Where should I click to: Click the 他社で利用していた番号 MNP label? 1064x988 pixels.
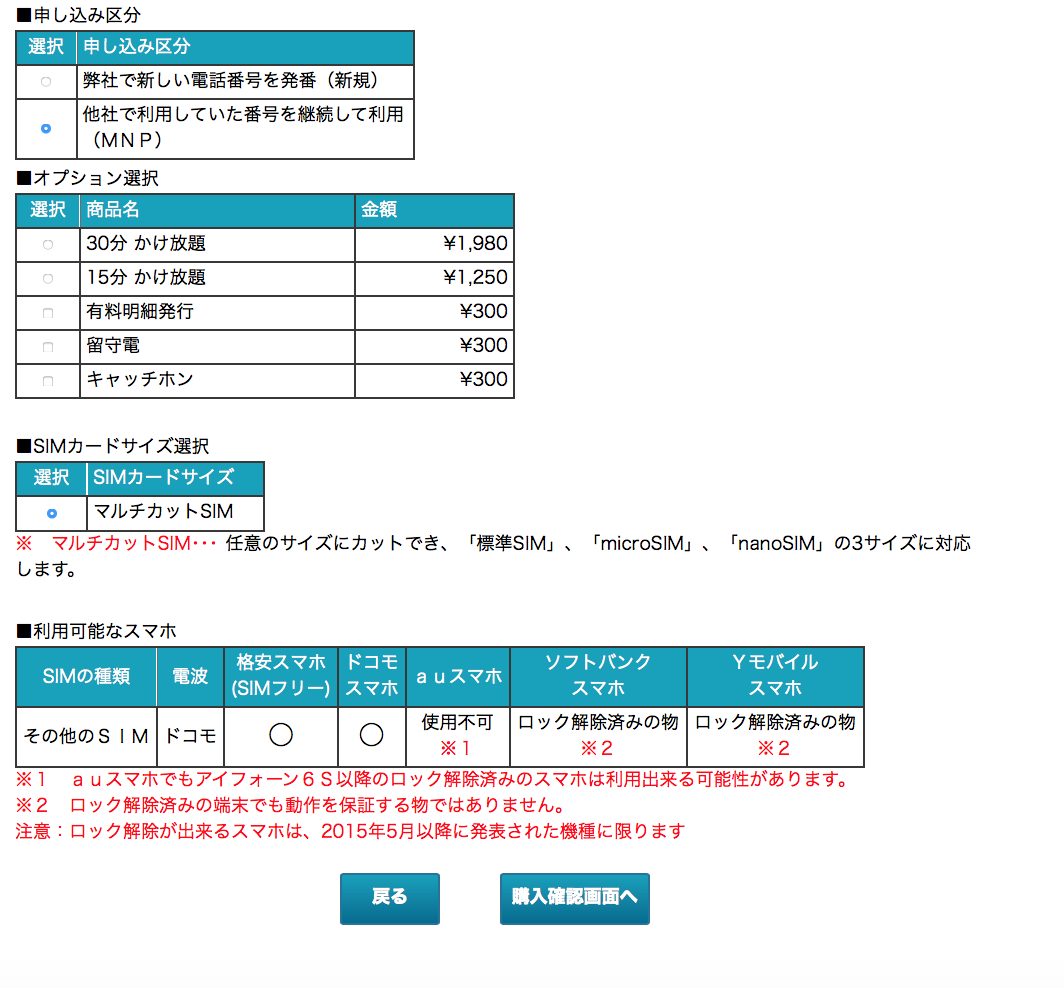[244, 127]
